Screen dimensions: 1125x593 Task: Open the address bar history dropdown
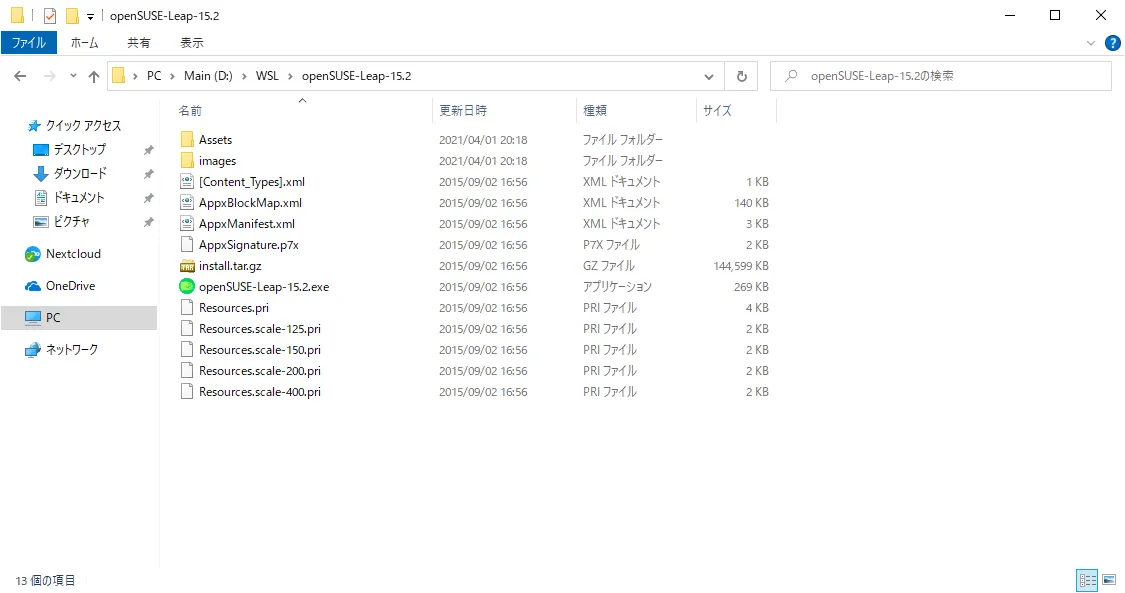click(x=709, y=77)
